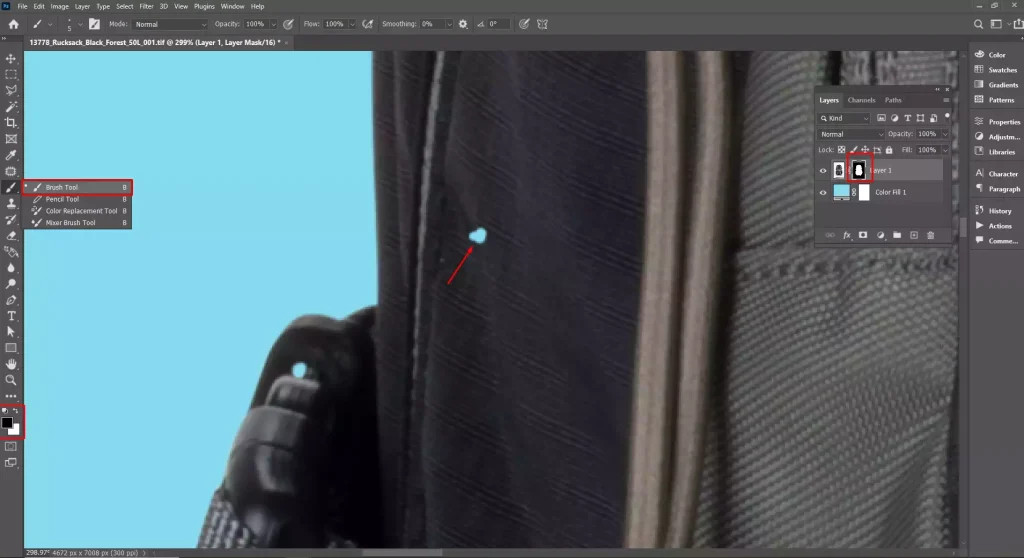Open the Actions panel
The height and width of the screenshot is (558, 1024).
(993, 225)
